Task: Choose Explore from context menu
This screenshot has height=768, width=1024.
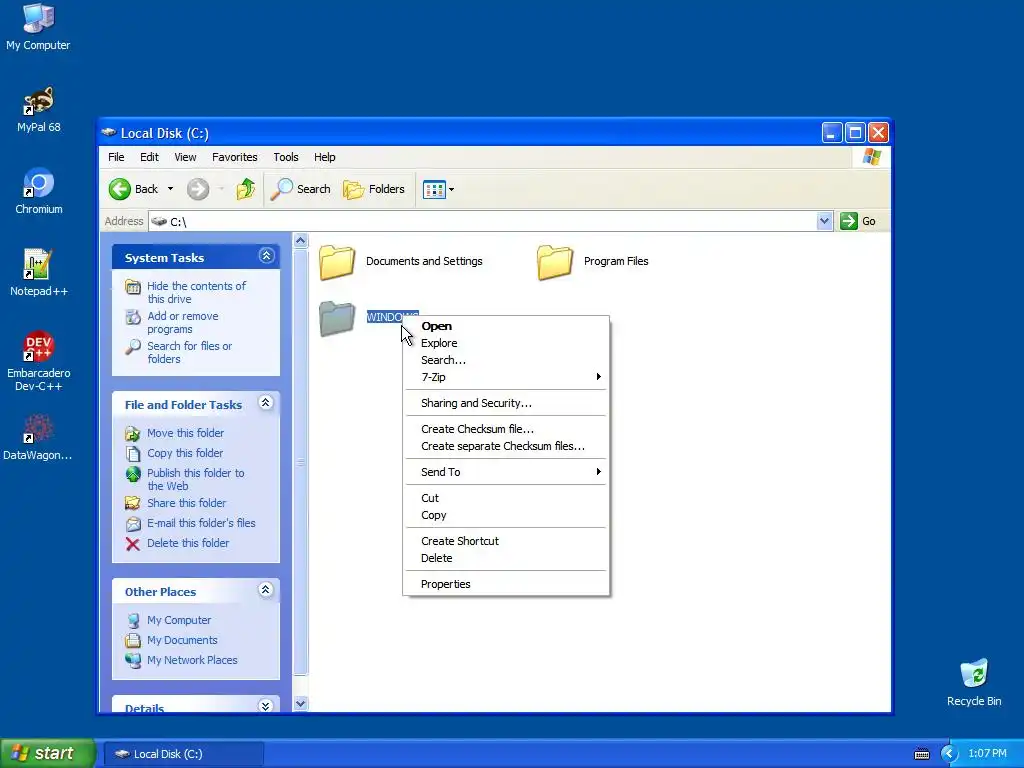Action: click(x=506, y=344)
